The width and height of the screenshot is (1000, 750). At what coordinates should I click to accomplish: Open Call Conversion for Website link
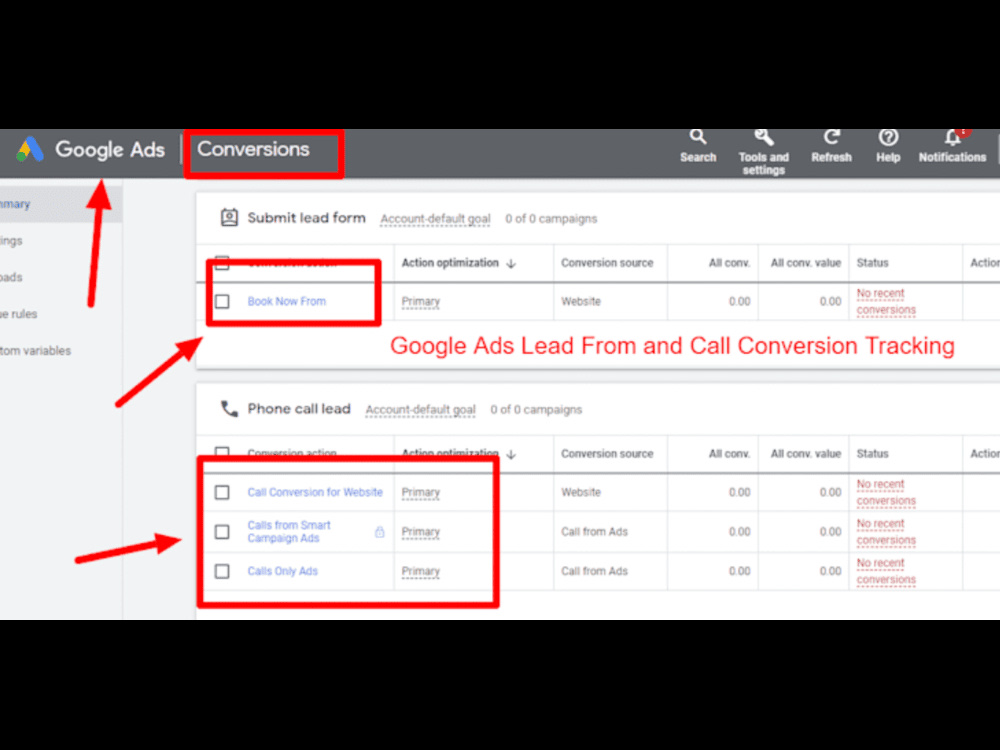315,492
